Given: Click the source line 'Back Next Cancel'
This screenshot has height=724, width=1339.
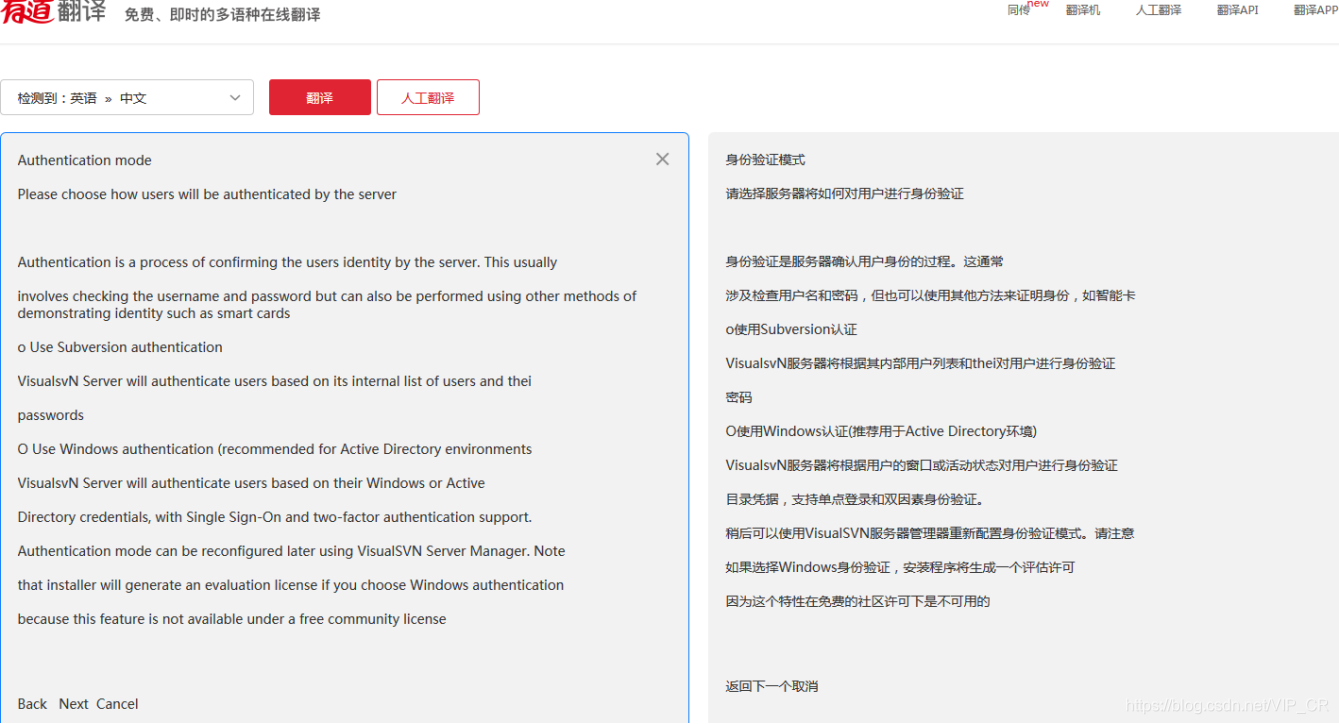Looking at the screenshot, I should (x=78, y=704).
